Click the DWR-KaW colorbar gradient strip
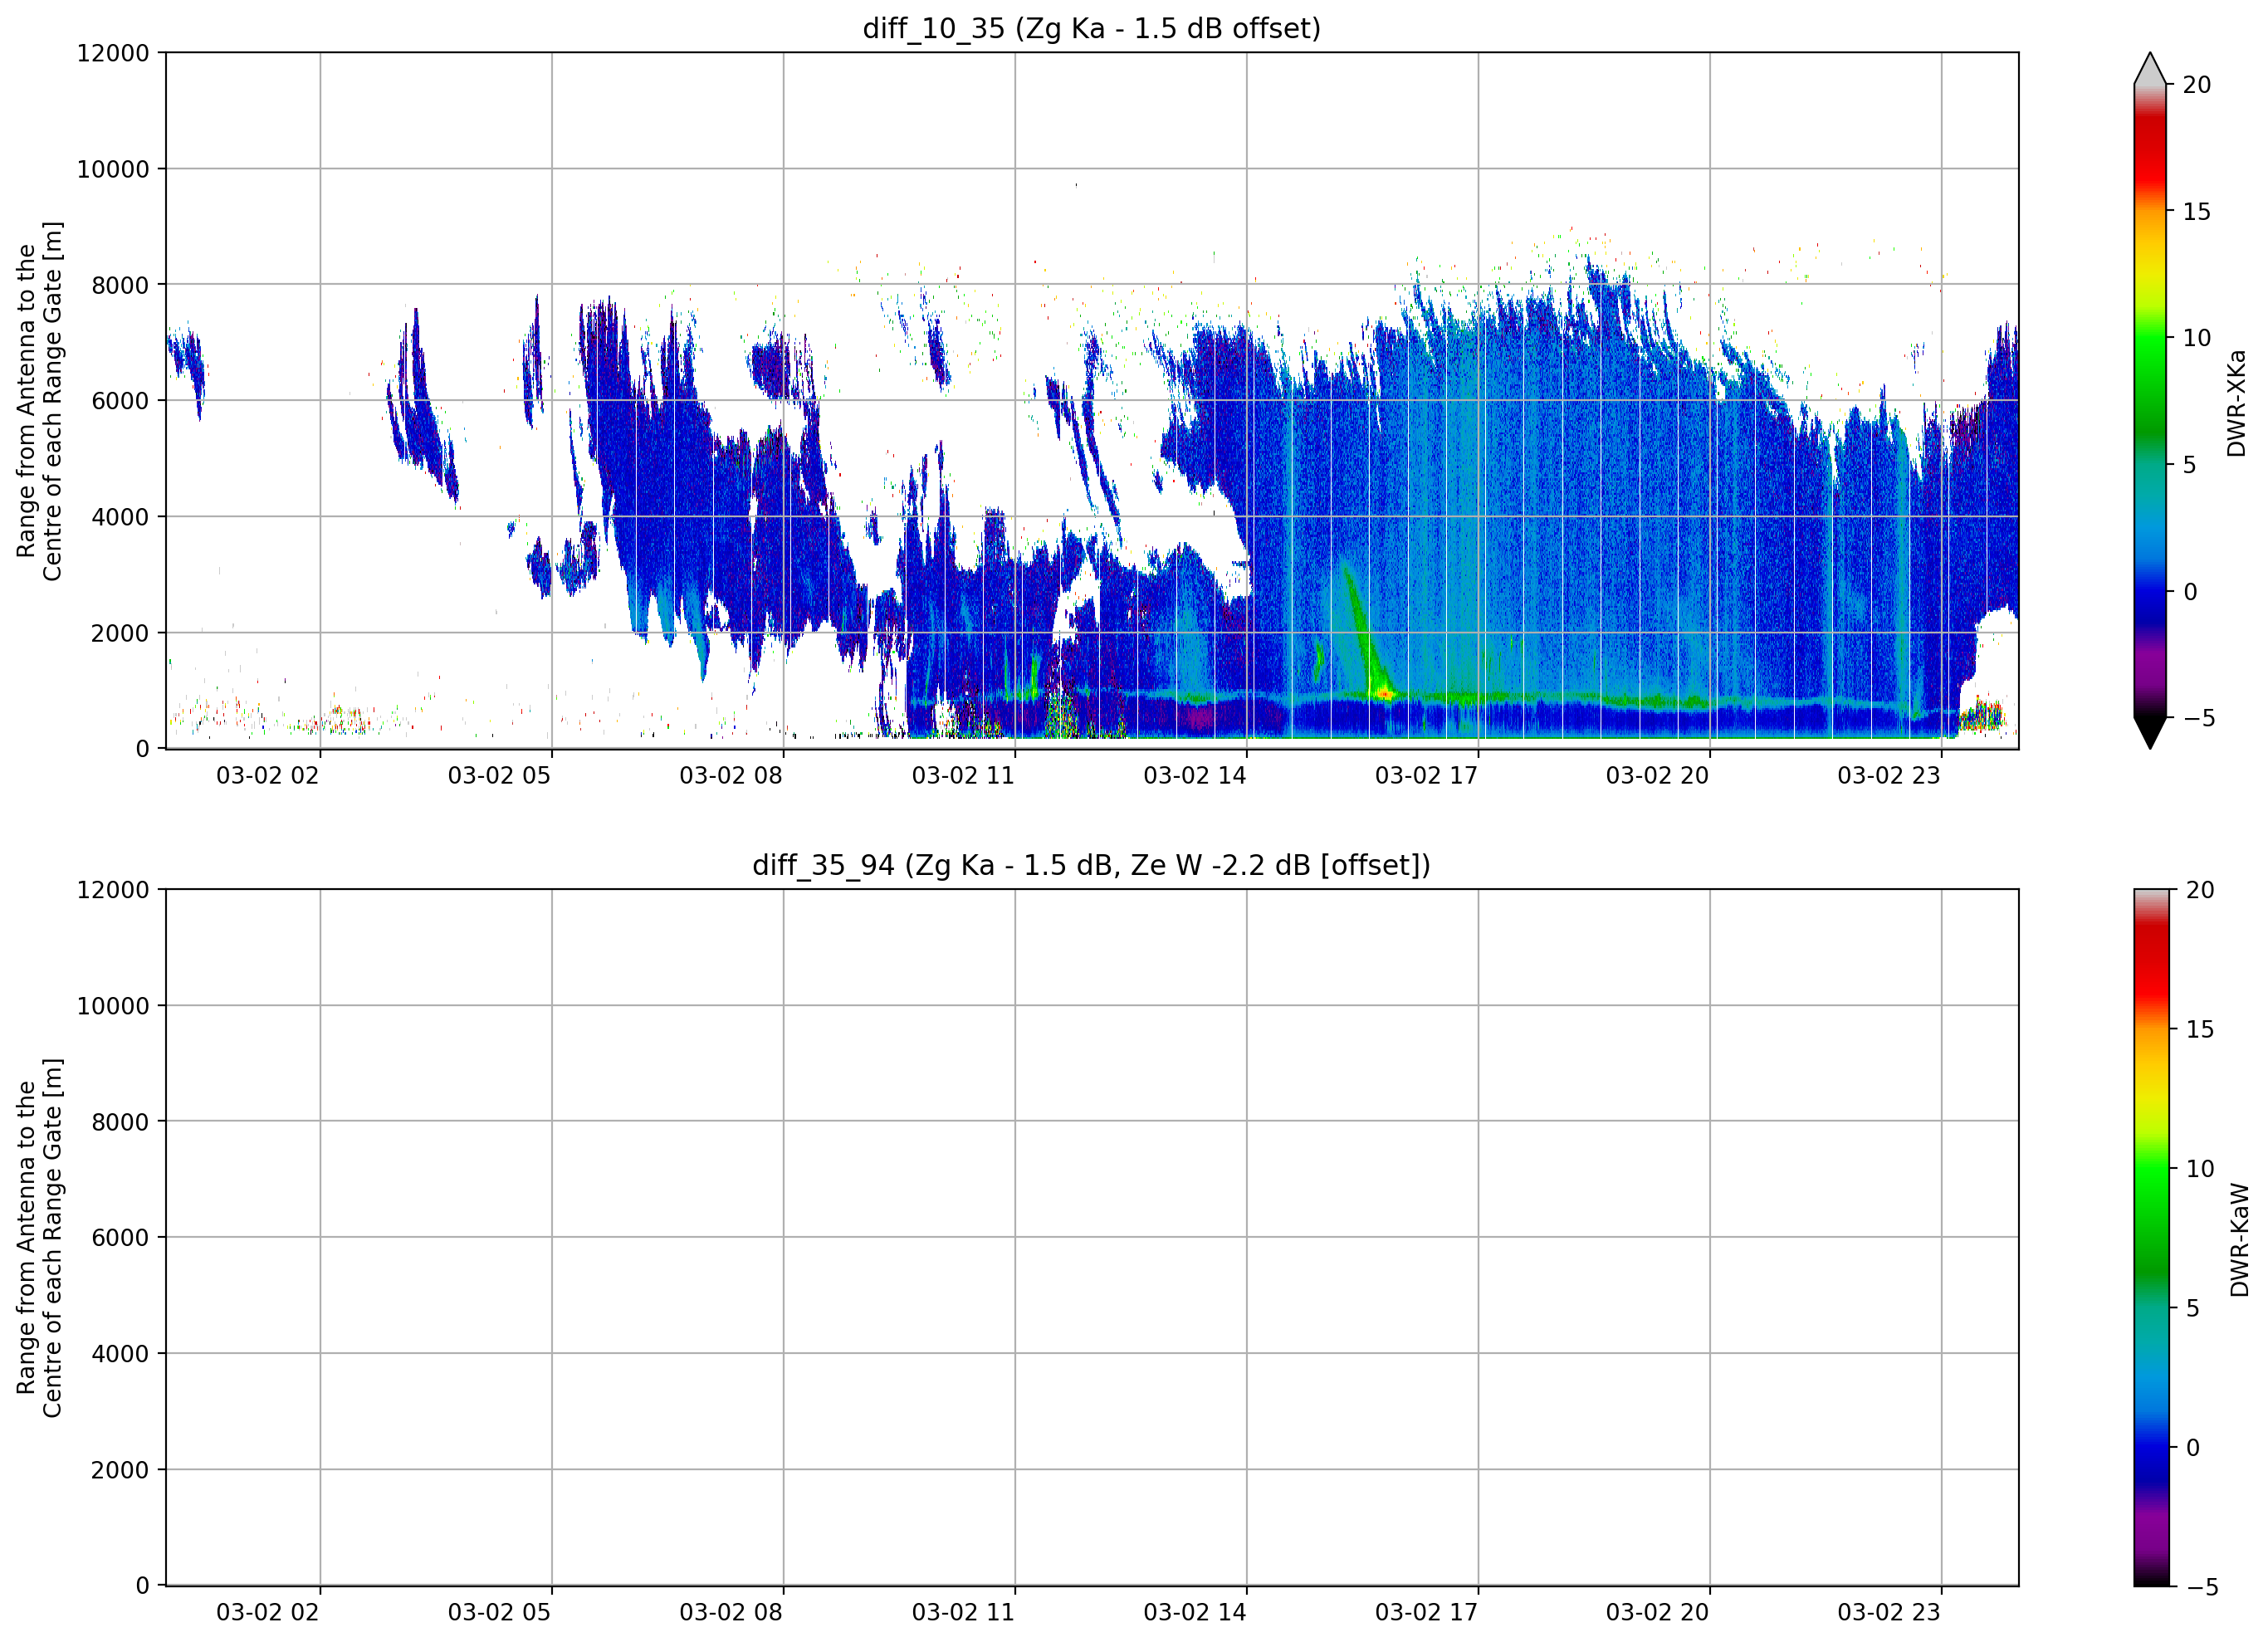 tap(2152, 1238)
